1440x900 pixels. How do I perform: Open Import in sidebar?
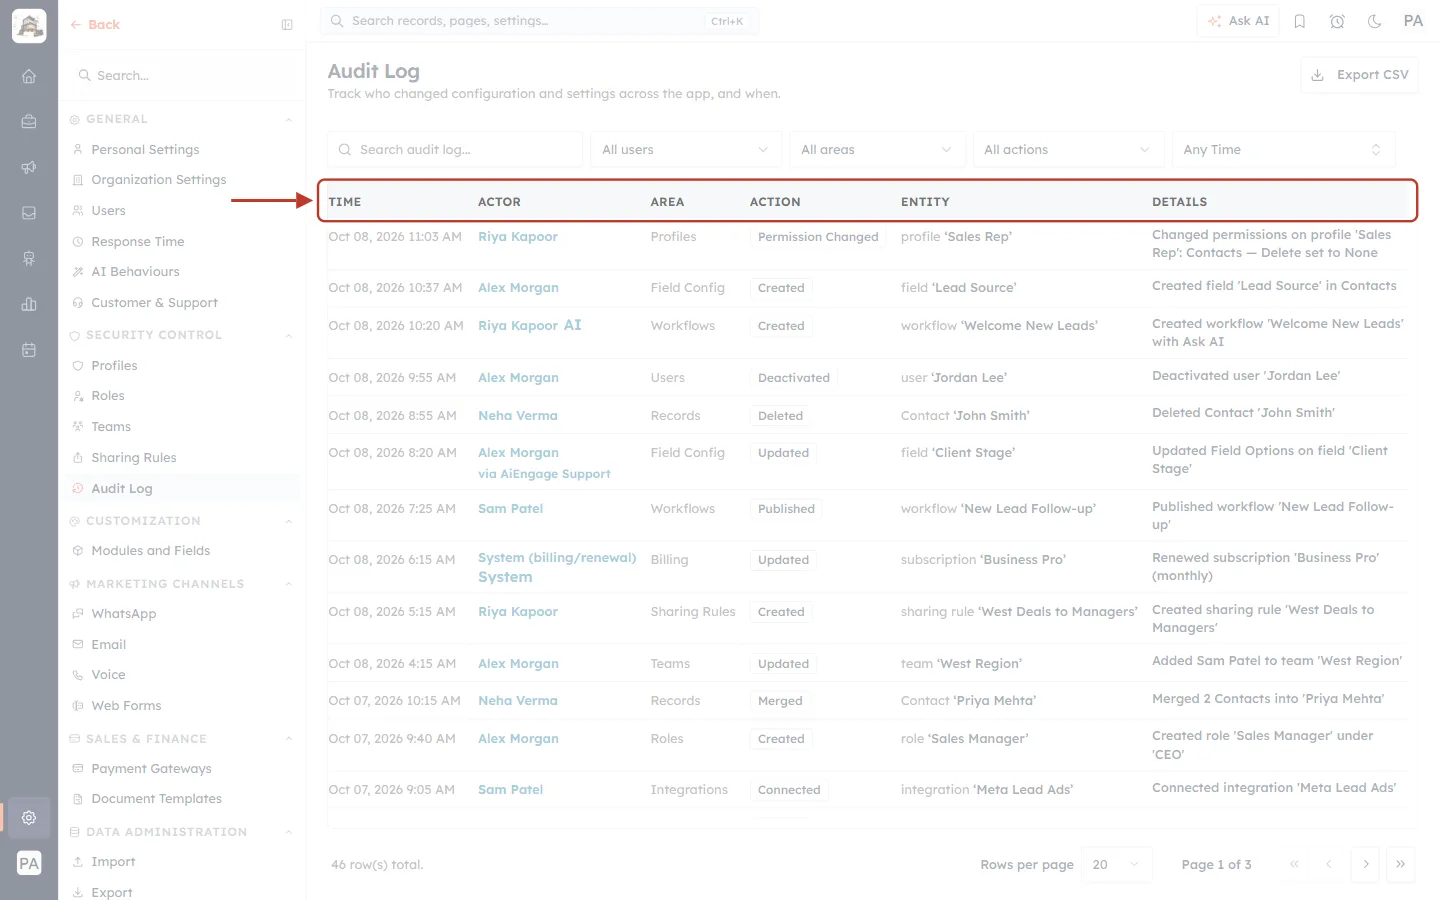113,862
